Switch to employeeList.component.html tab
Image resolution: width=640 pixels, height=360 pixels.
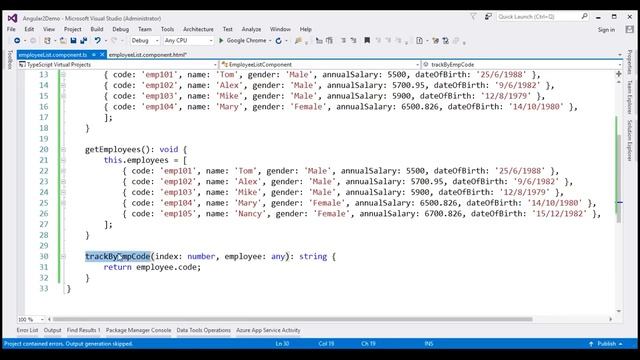(147, 54)
